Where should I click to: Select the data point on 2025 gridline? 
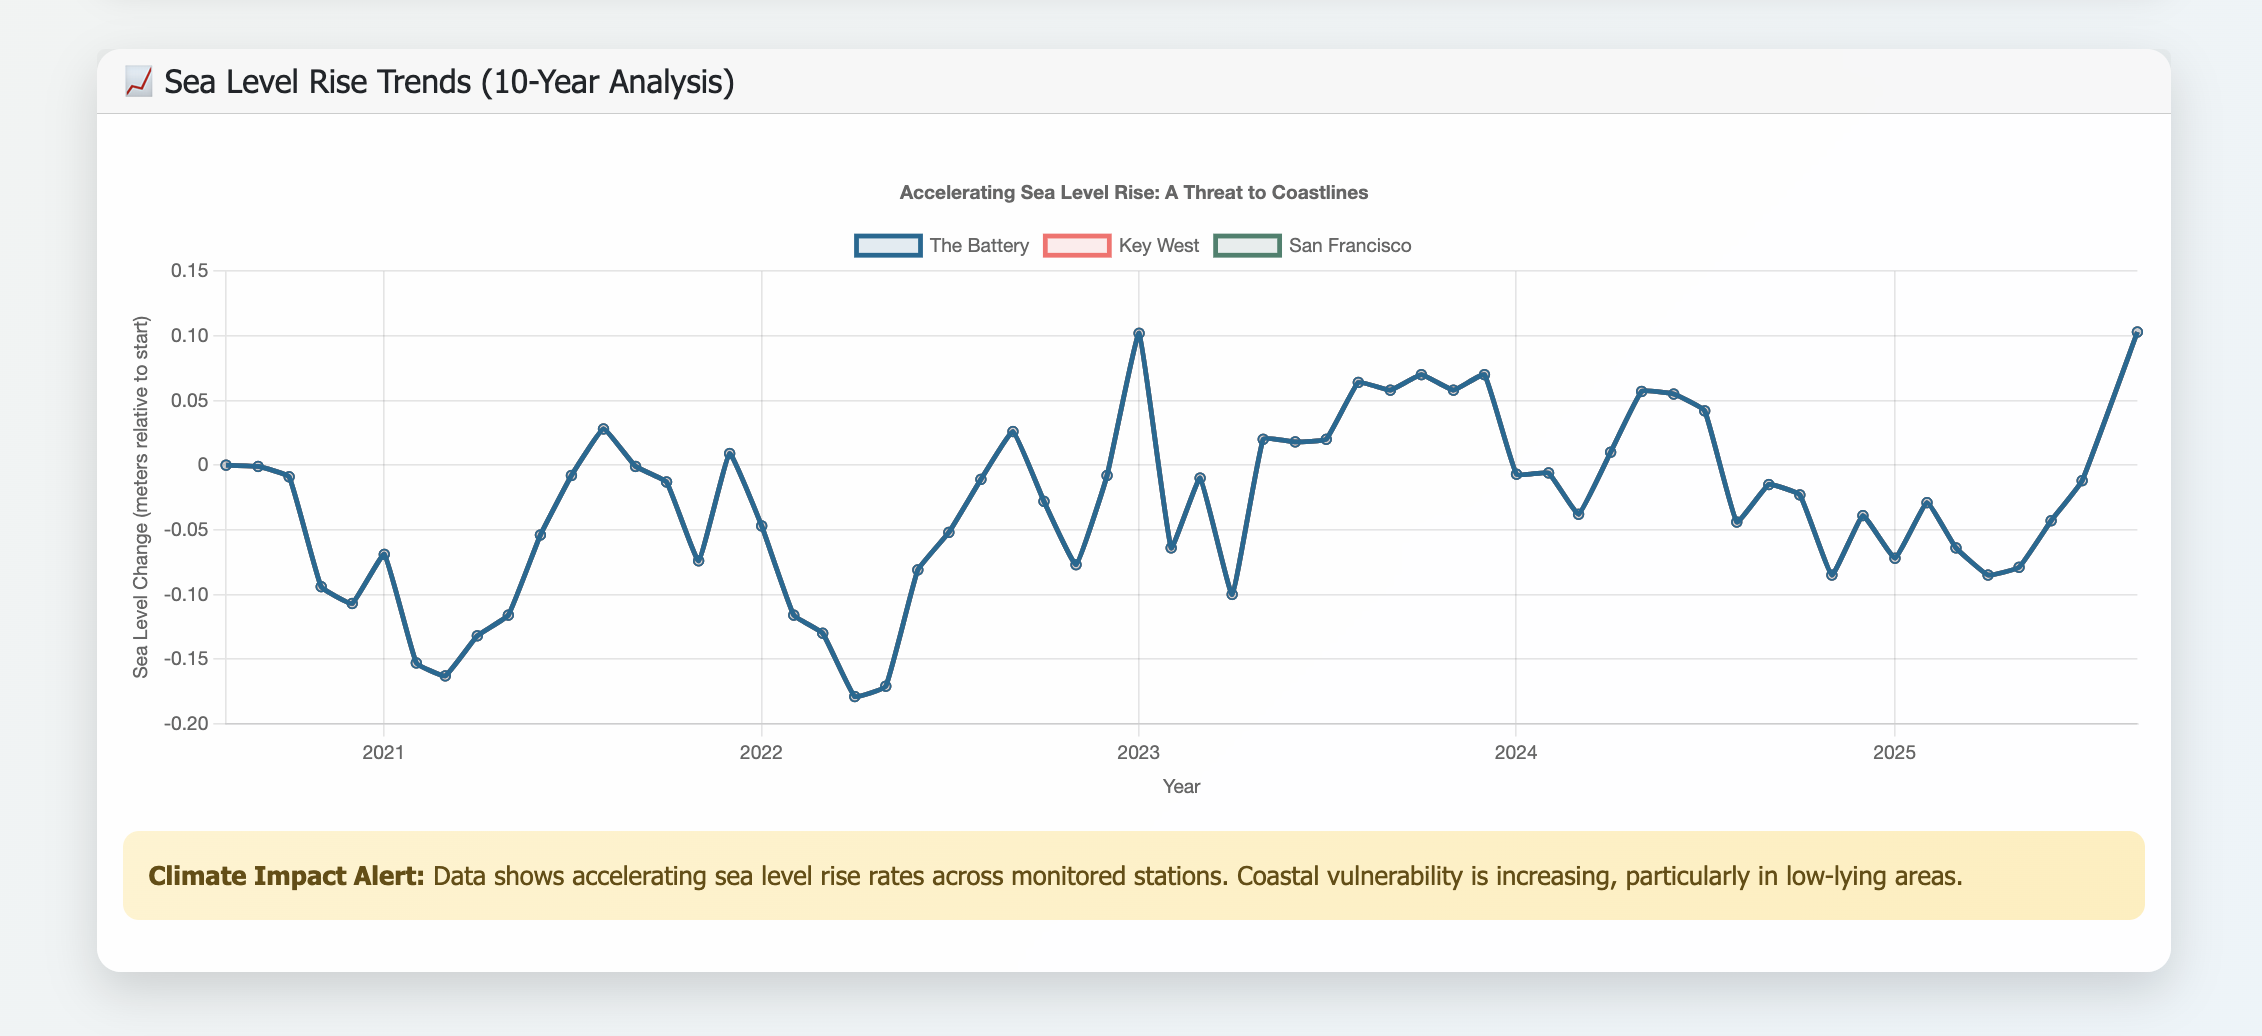tap(1894, 558)
